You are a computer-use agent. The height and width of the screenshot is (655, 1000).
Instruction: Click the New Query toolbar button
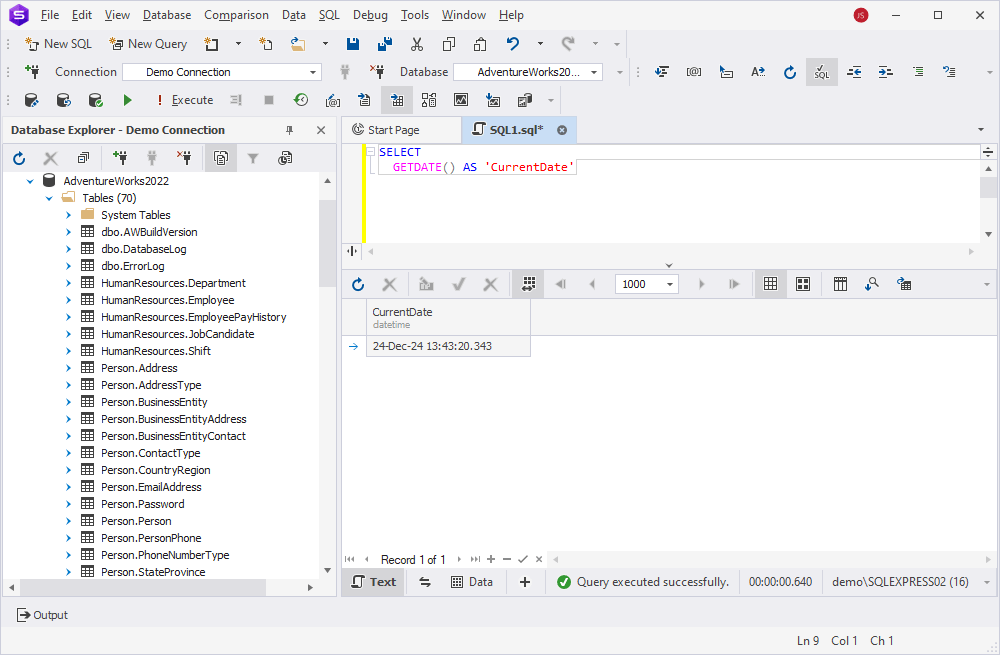click(x=148, y=43)
